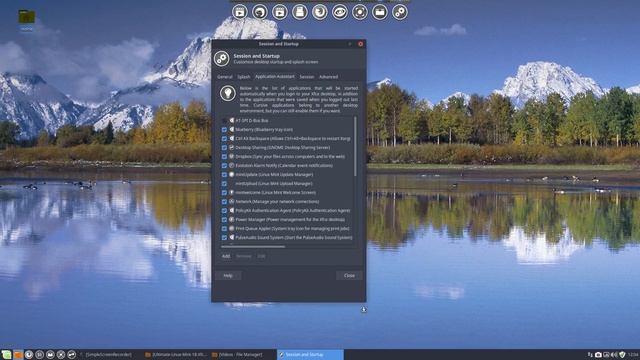Close the Session and Startup window
This screenshot has height=360, width=640.
pyautogui.click(x=360, y=44)
